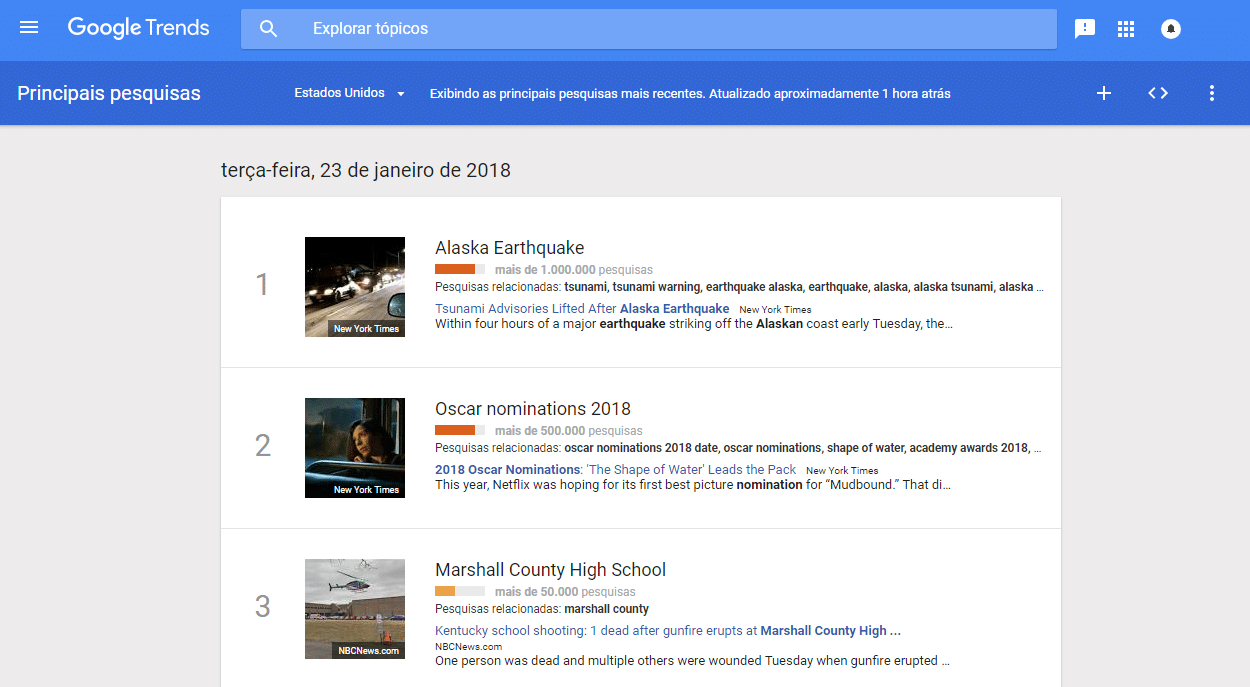Viewport: 1250px width, 687px height.
Task: Select the 'mais de 1.000.000 pesquisas' text
Action: [x=574, y=270]
